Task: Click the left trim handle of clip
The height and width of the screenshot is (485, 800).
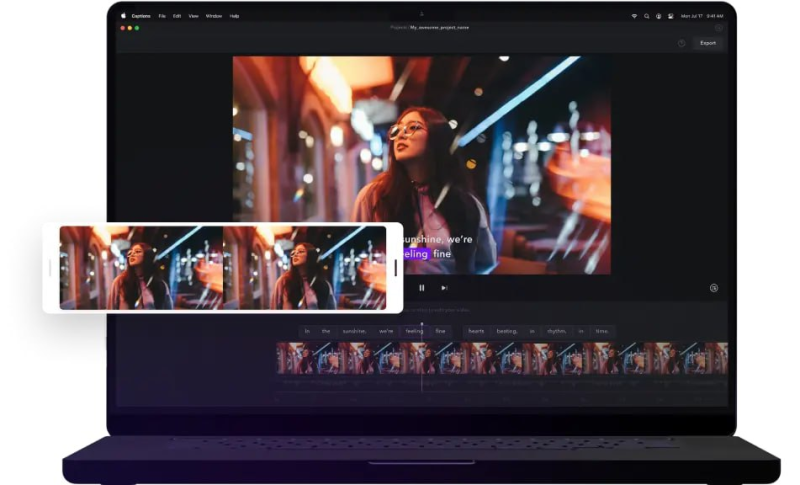Action: (50, 268)
